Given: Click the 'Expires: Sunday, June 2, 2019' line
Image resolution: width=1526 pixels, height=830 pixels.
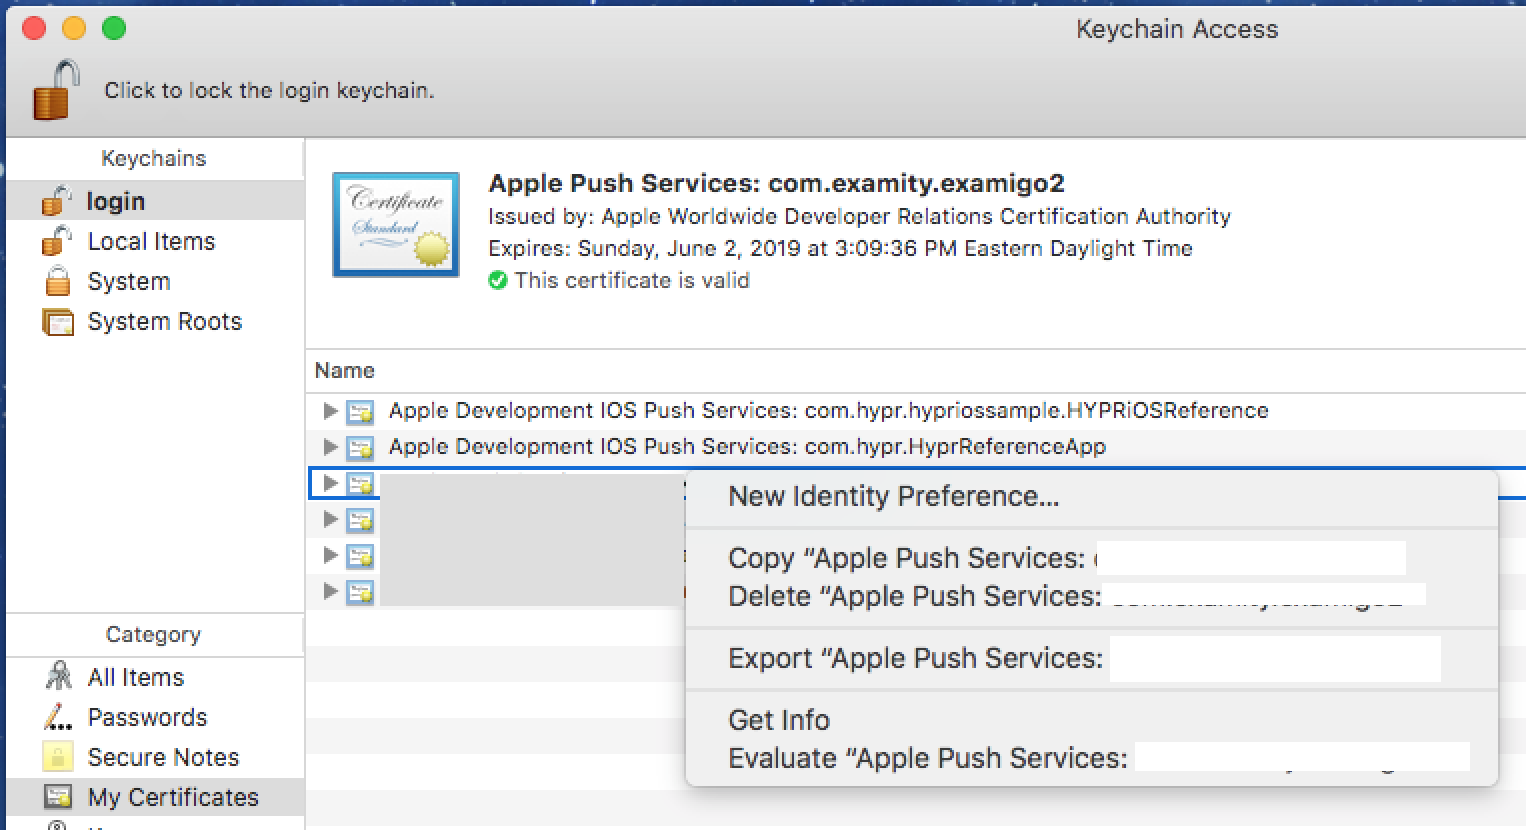Looking at the screenshot, I should coord(840,248).
